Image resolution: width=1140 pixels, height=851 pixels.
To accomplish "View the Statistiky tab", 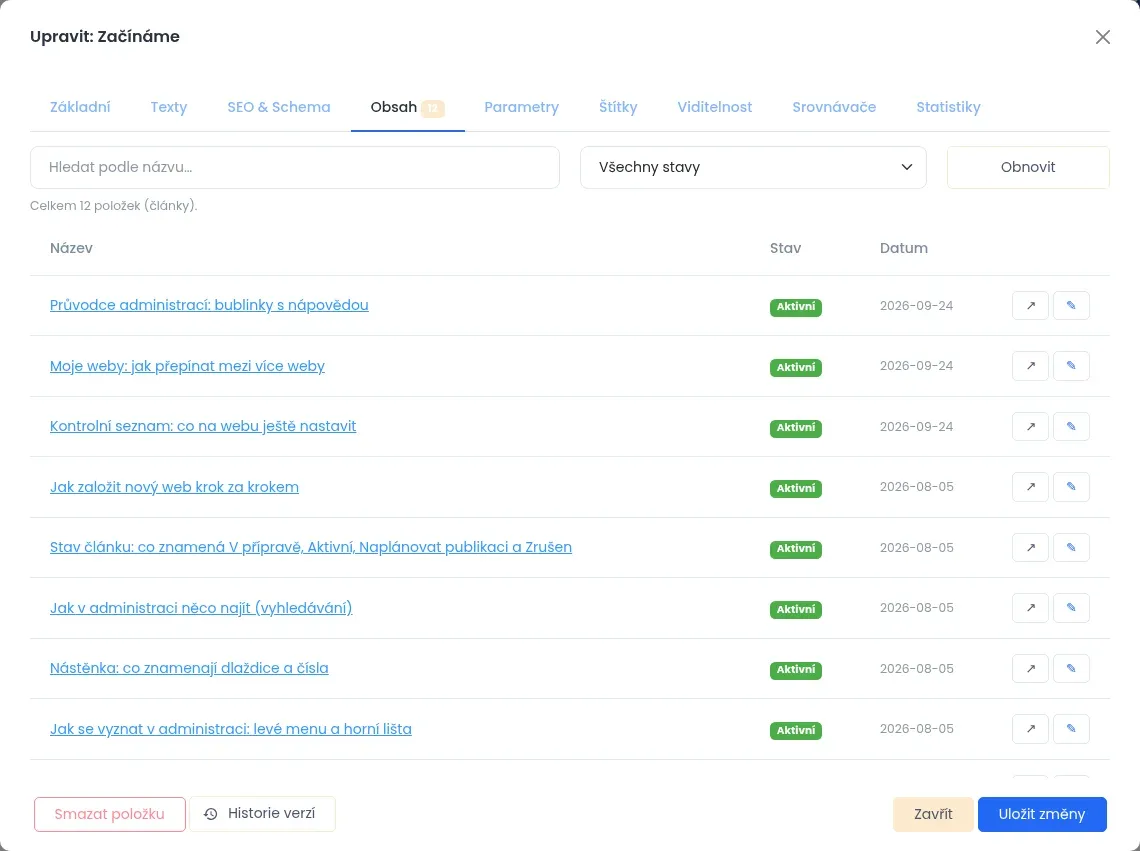I will point(948,108).
